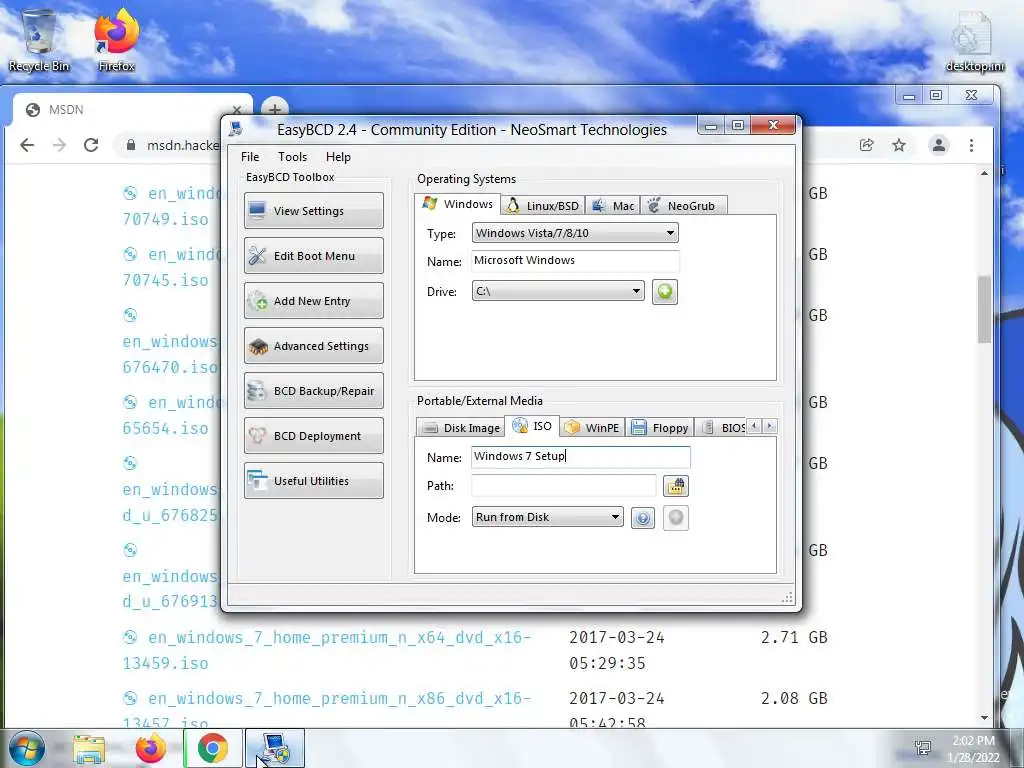1024x768 pixels.
Task: Open the Help menu in EasyBCD
Action: pyautogui.click(x=338, y=157)
